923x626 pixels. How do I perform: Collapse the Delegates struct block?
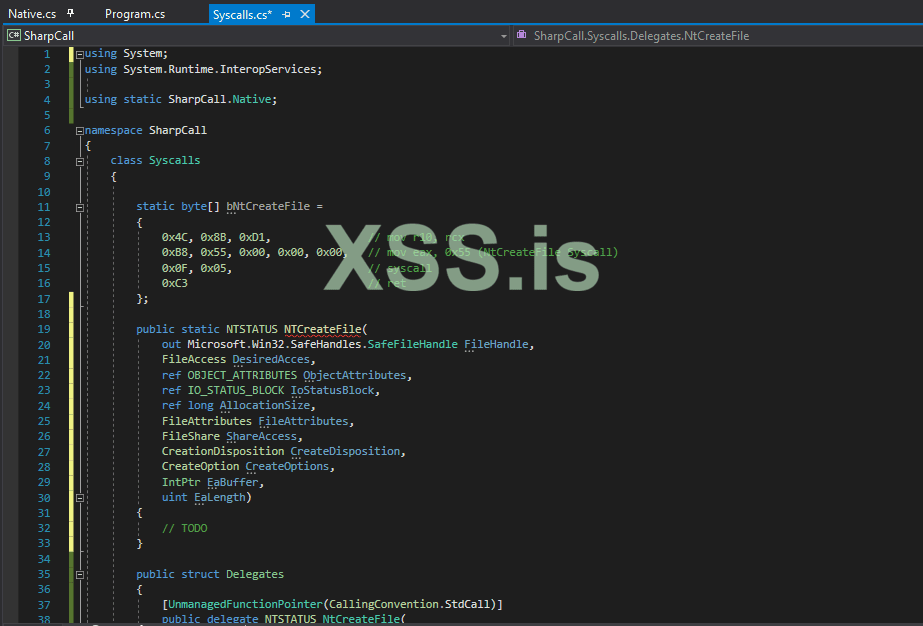[x=79, y=575]
